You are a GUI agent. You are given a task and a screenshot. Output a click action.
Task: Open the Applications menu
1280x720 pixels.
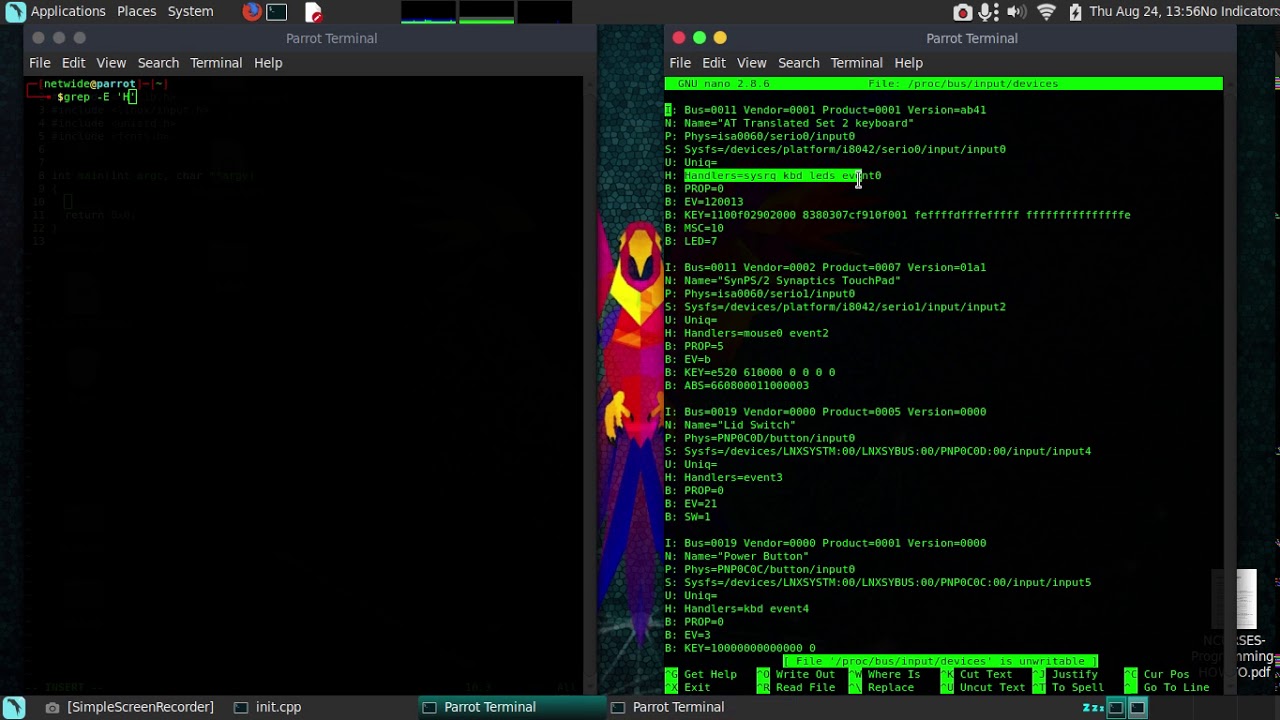[x=68, y=11]
